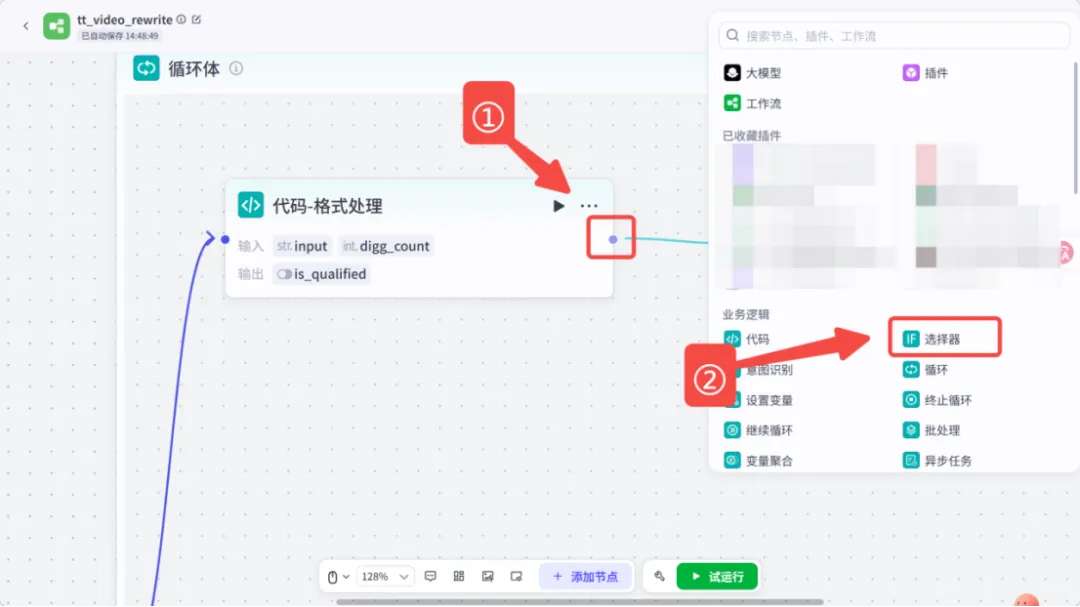Image resolution: width=1080 pixels, height=607 pixels.
Task: Open the 插件 plugin option
Action: point(926,73)
